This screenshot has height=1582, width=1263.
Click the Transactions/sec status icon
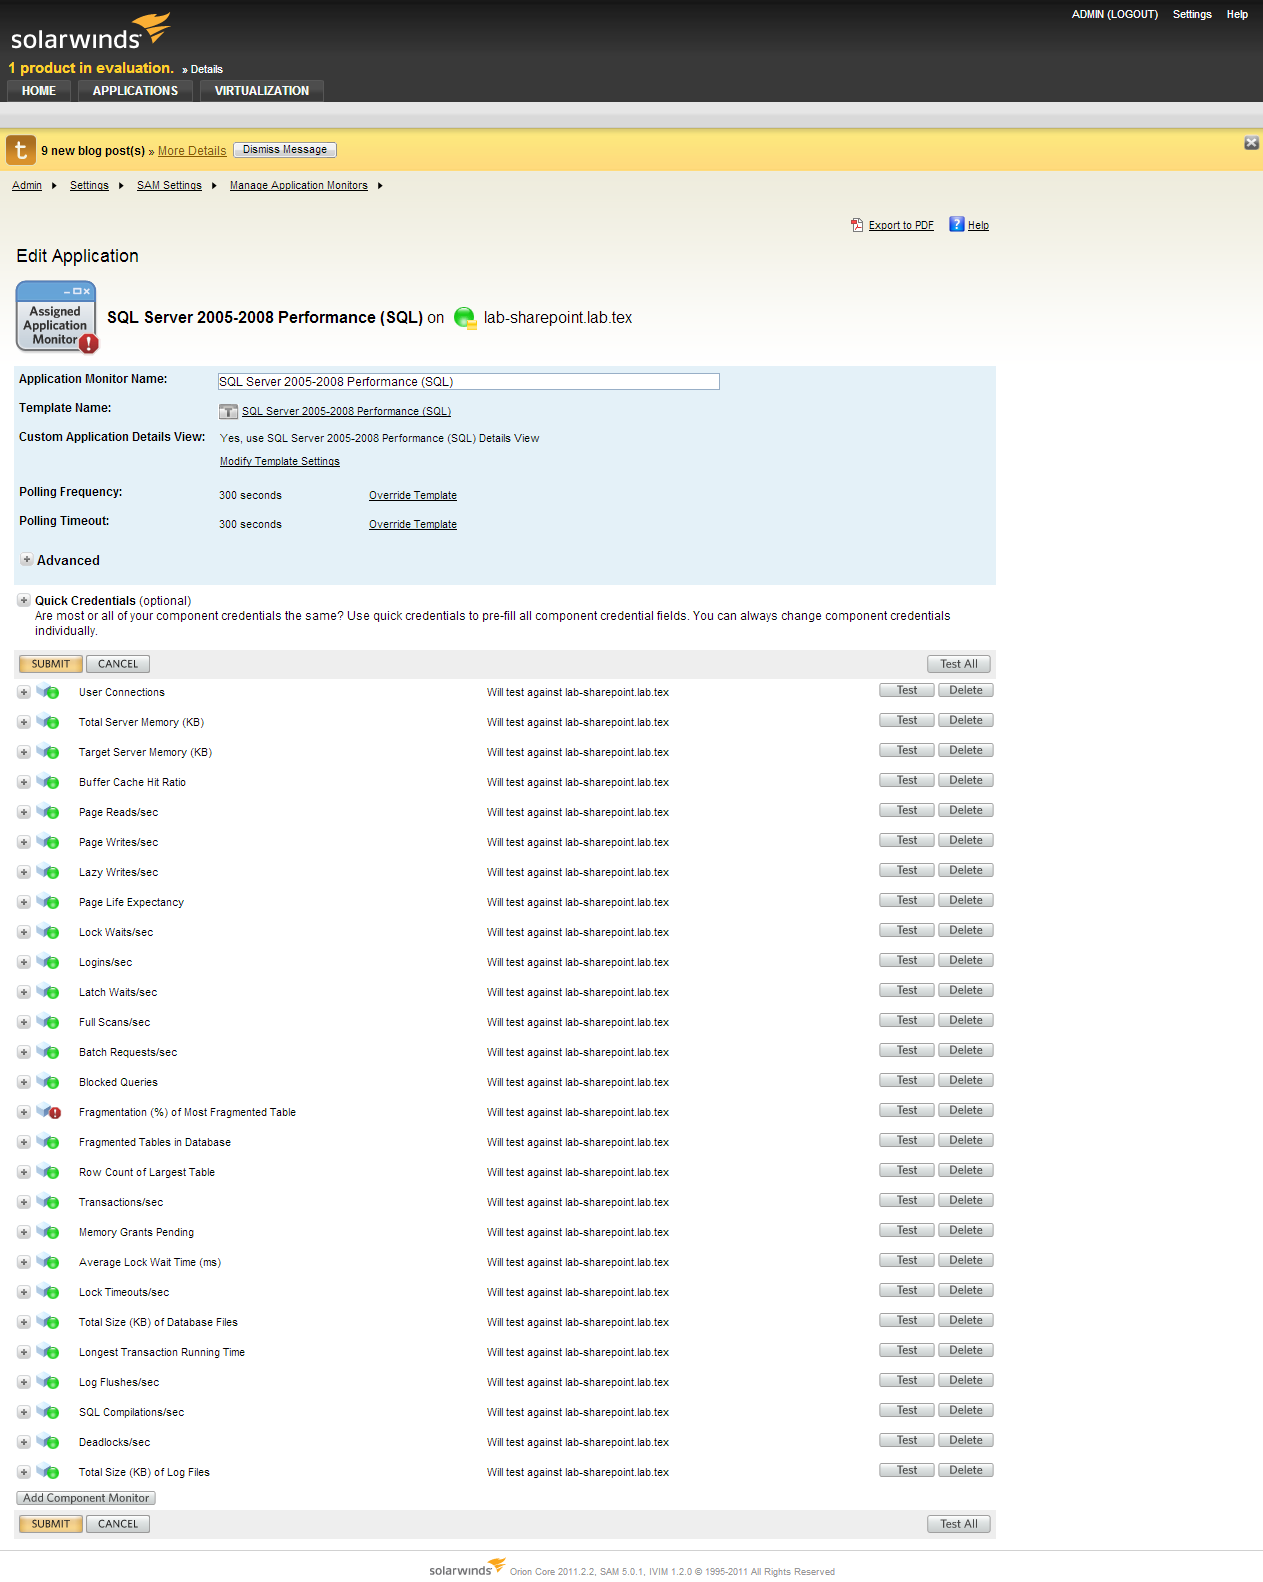48,1202
